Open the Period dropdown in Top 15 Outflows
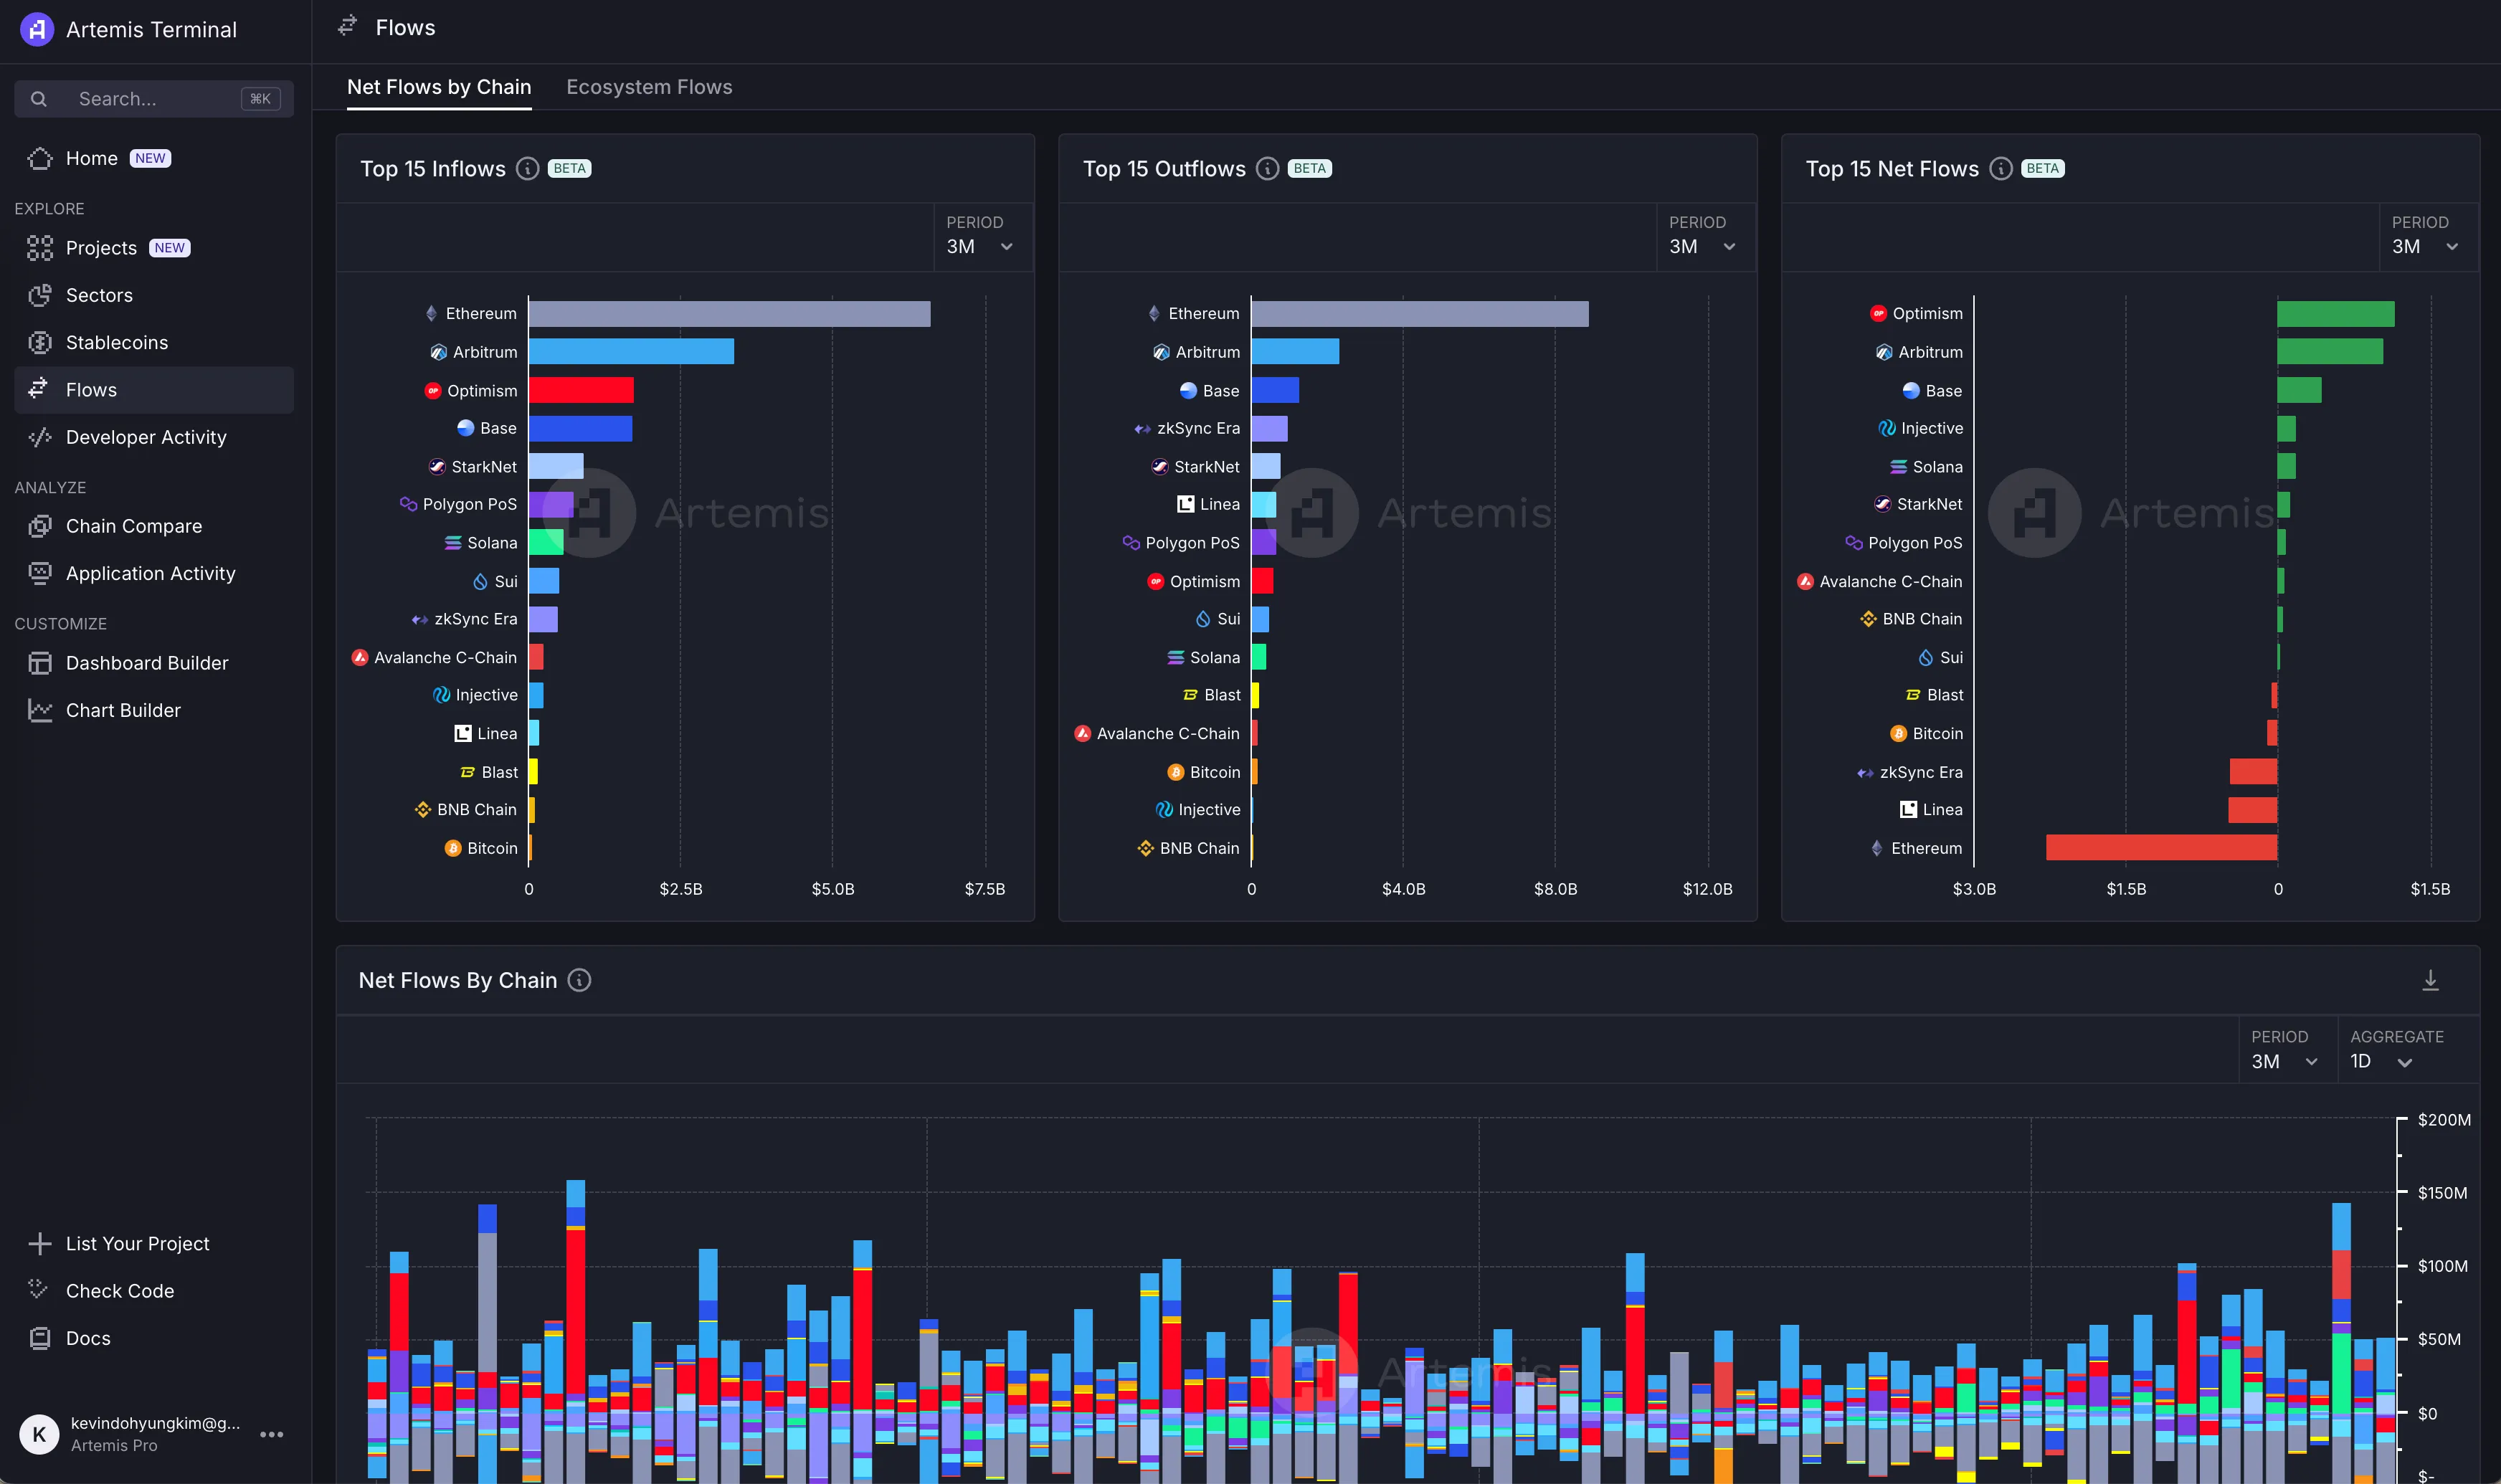Viewport: 2501px width, 1484px height. 1705,238
